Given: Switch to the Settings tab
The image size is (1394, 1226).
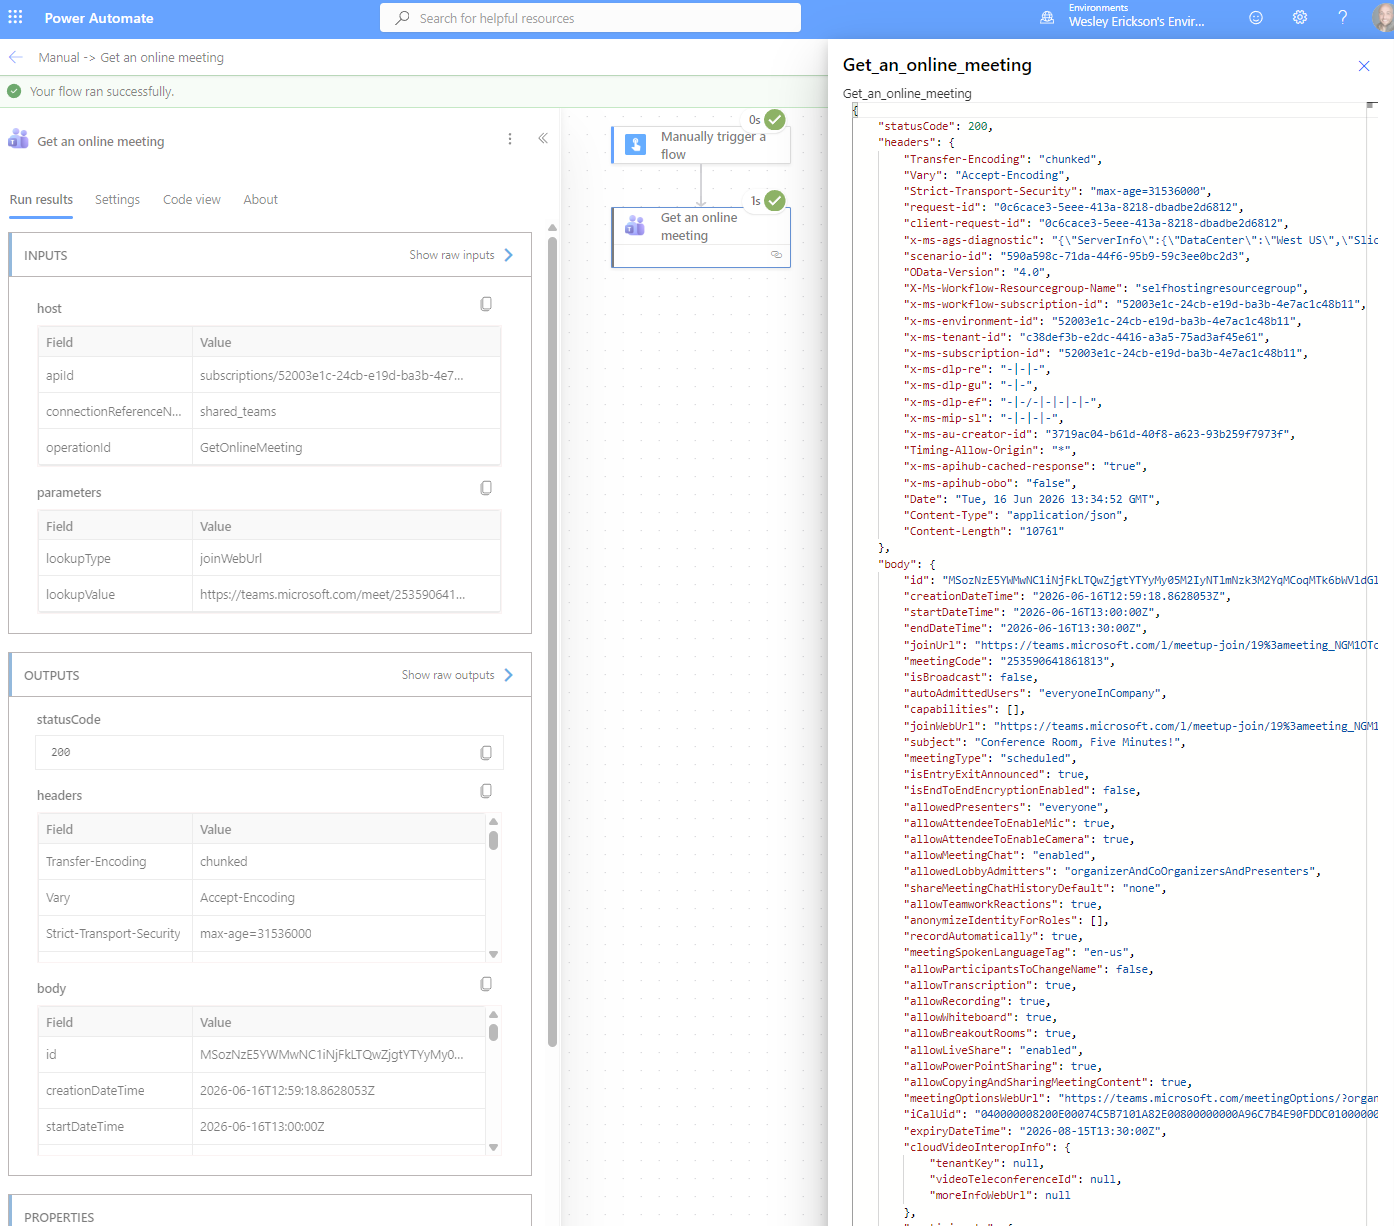Looking at the screenshot, I should pyautogui.click(x=117, y=200).
